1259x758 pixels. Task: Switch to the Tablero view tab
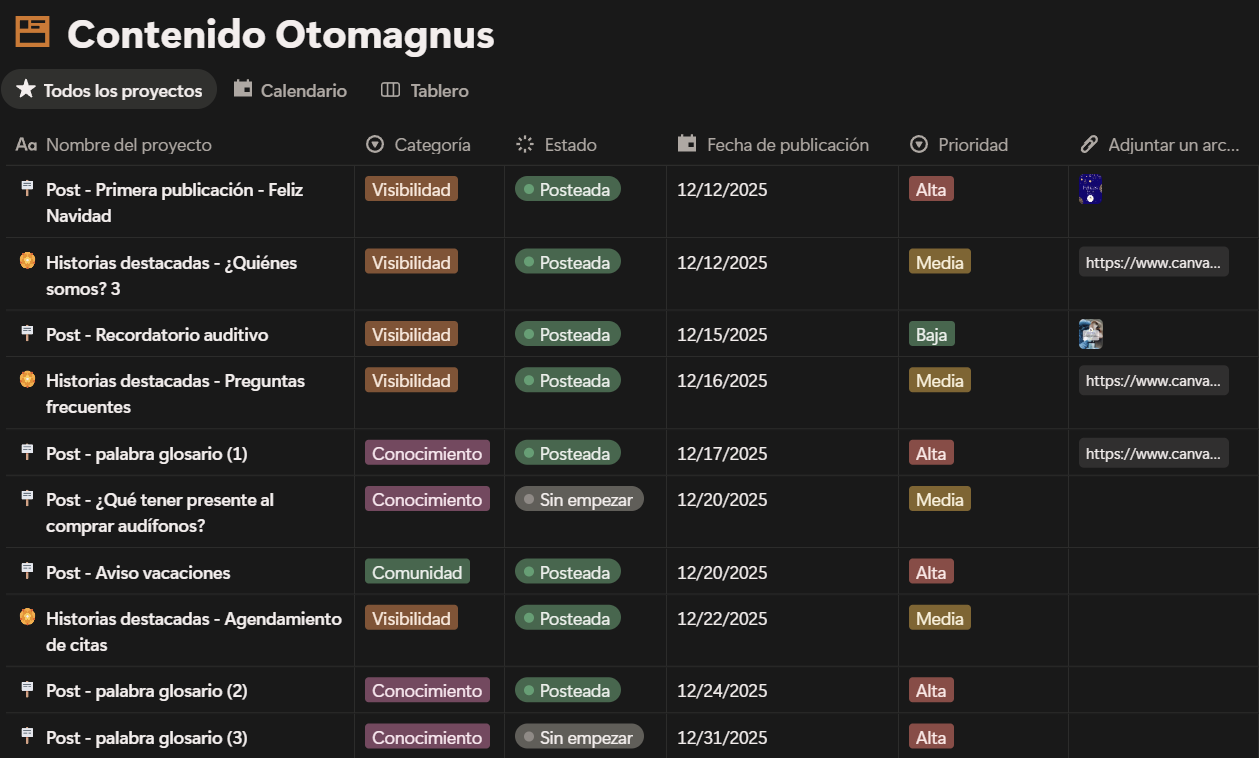[425, 90]
